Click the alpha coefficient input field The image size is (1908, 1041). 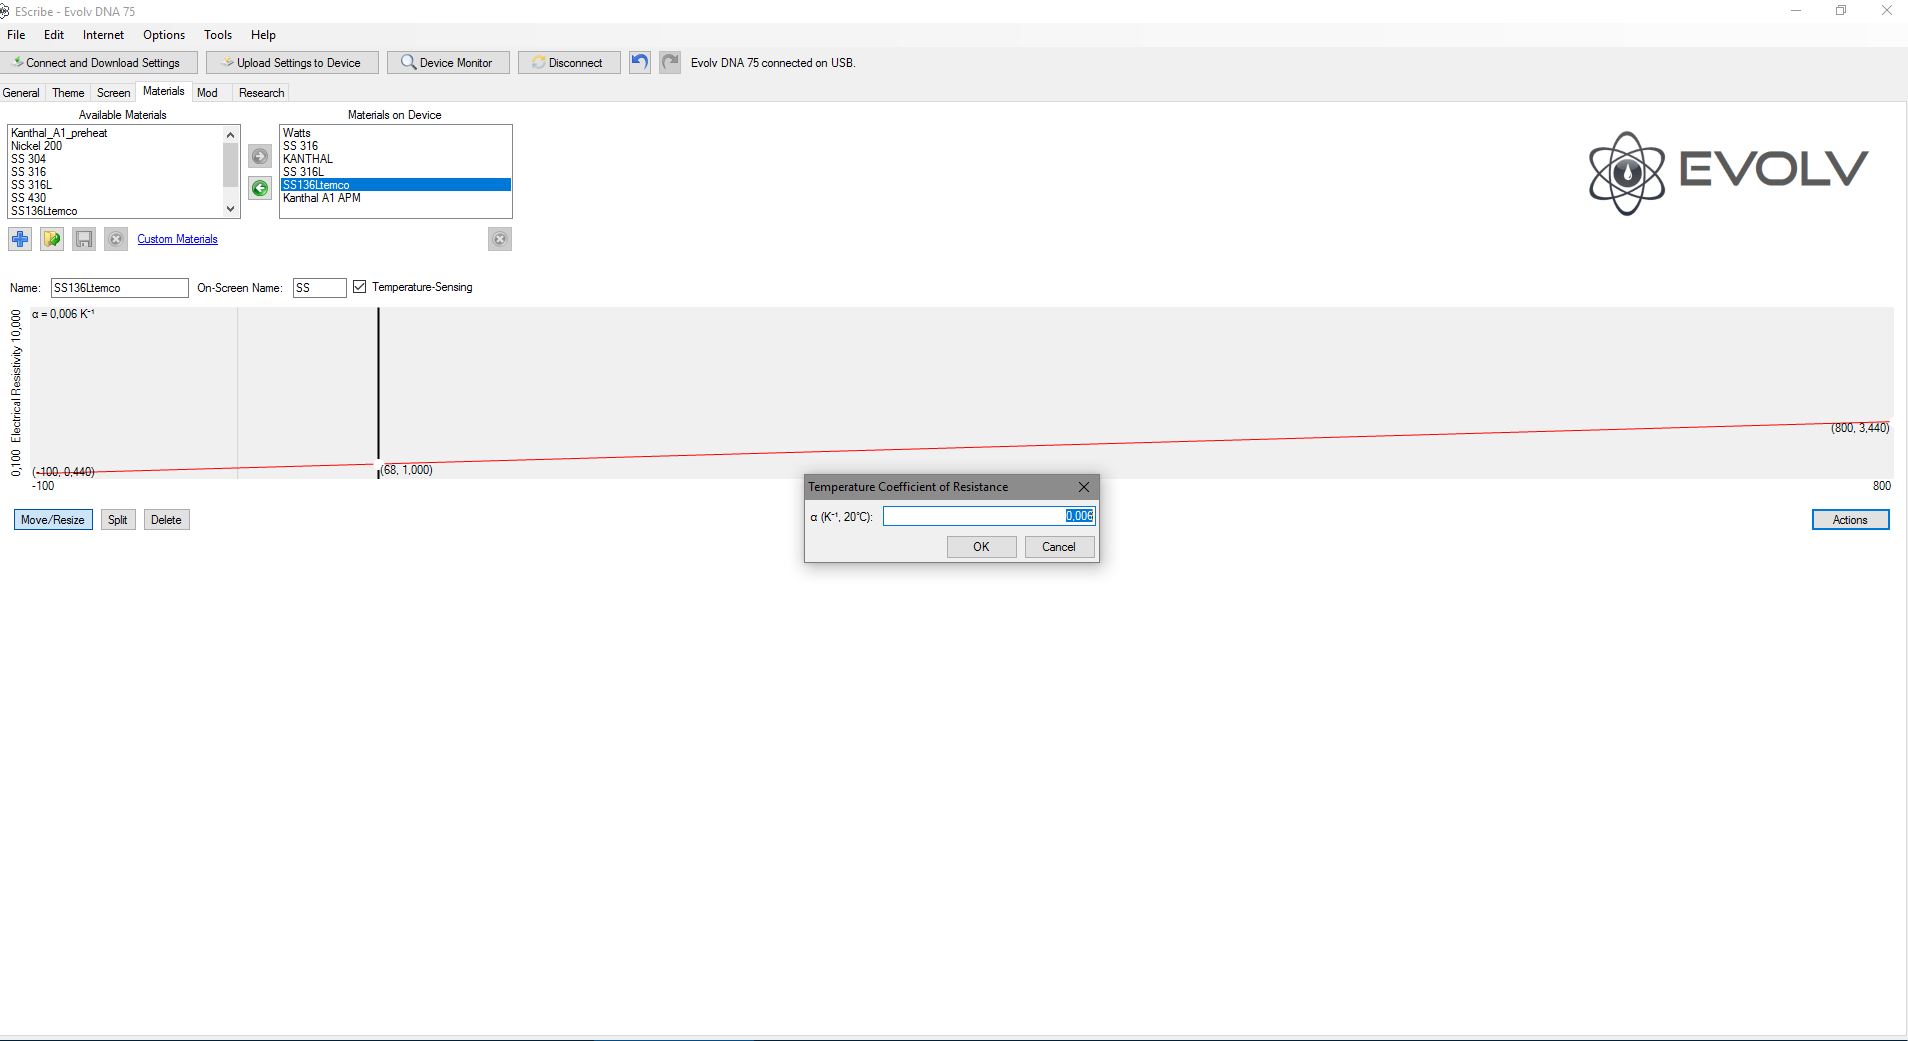click(x=988, y=516)
